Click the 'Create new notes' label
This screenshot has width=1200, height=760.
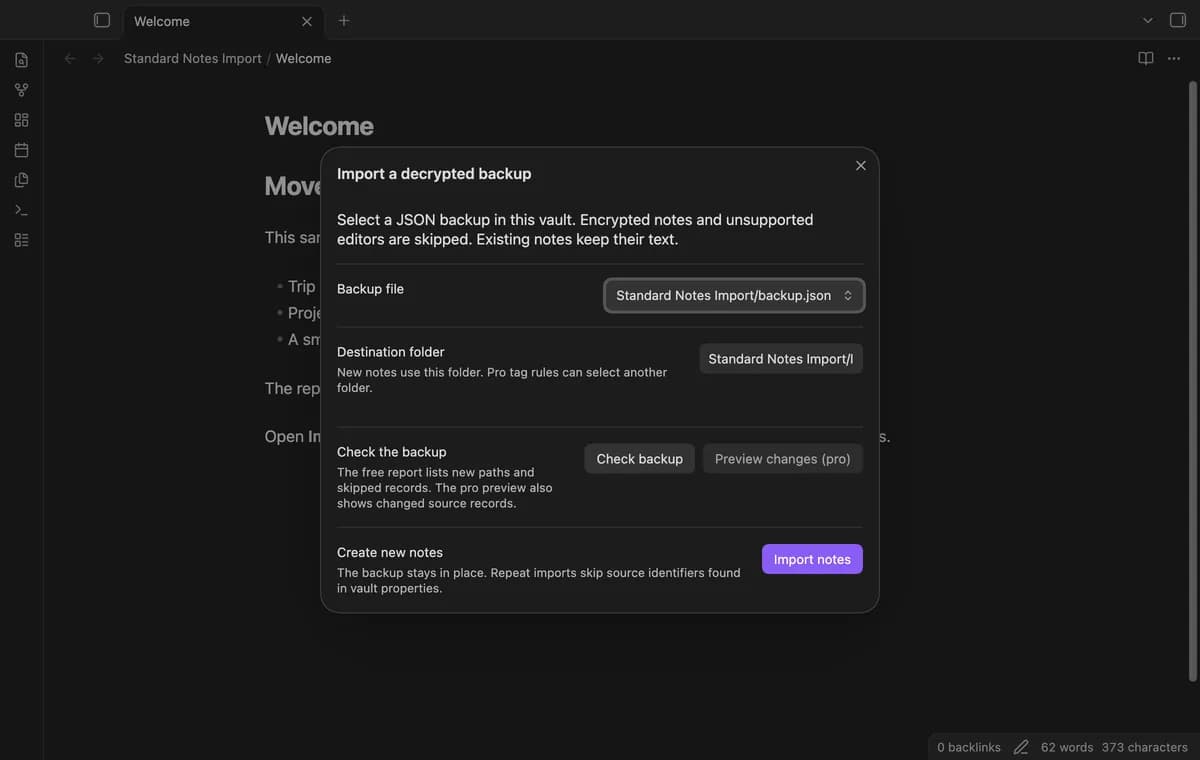coord(390,552)
